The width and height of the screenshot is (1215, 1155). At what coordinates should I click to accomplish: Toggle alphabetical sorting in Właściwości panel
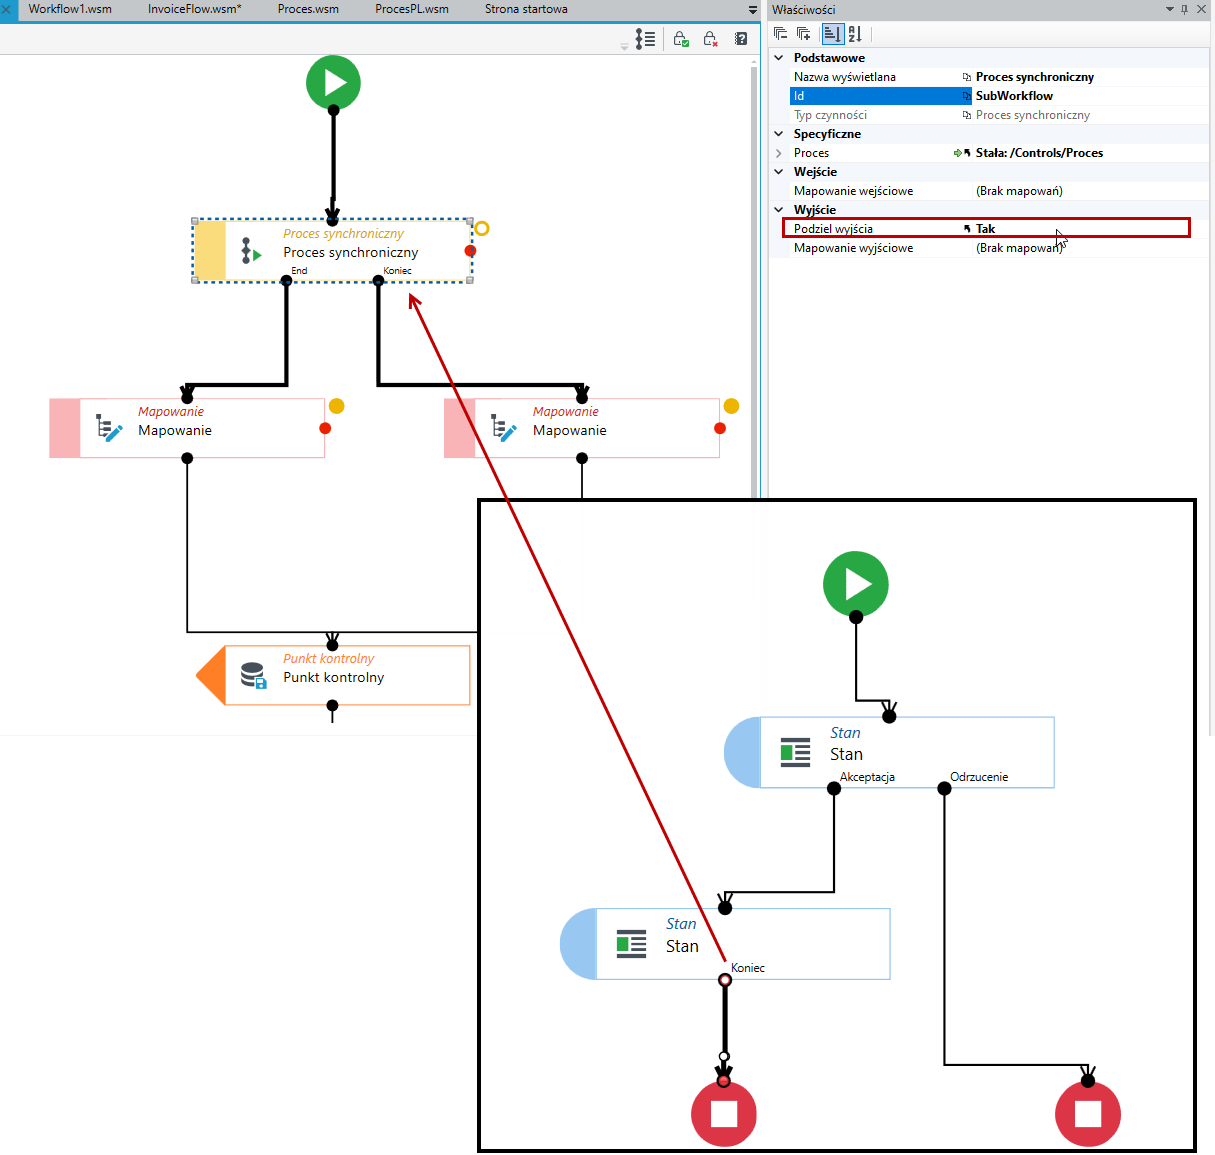coord(855,34)
